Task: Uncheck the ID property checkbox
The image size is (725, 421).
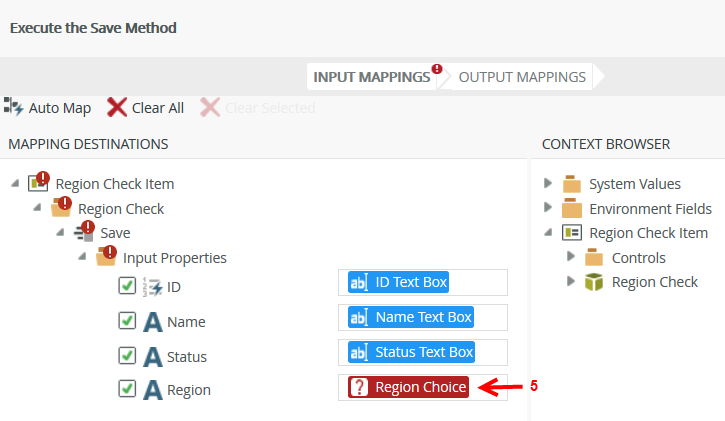Action: coord(127,286)
